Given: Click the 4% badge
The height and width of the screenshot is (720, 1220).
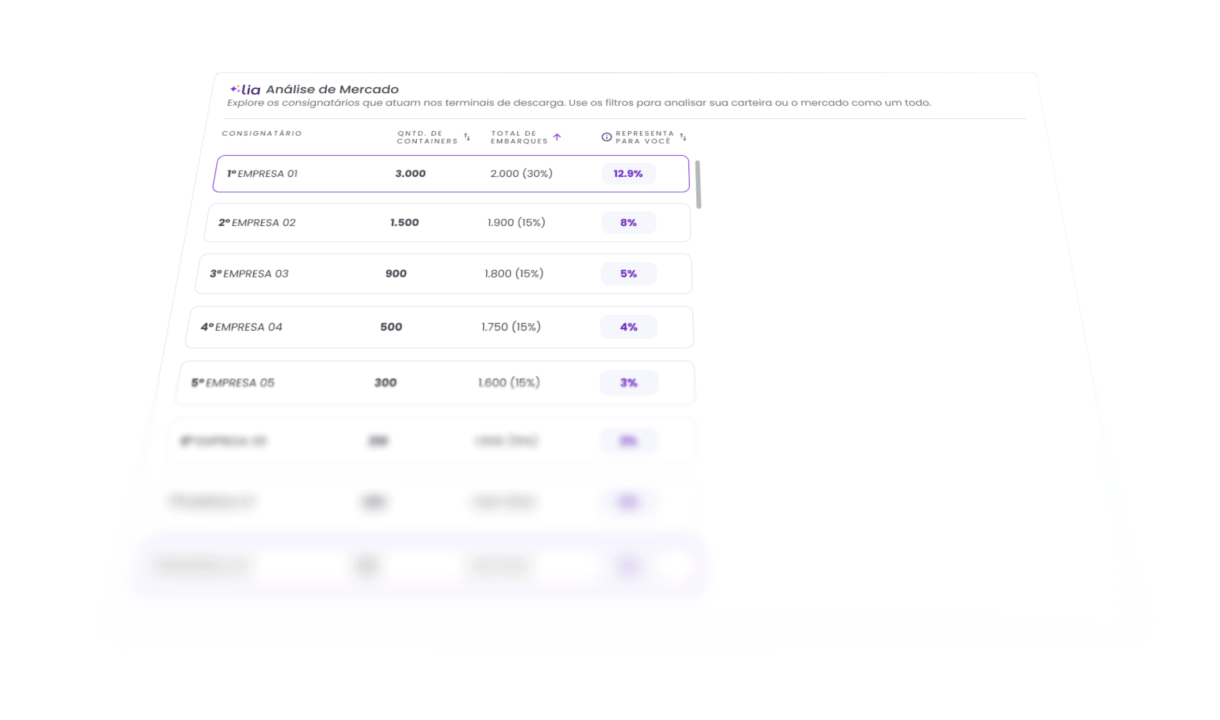Looking at the screenshot, I should pyautogui.click(x=628, y=327).
